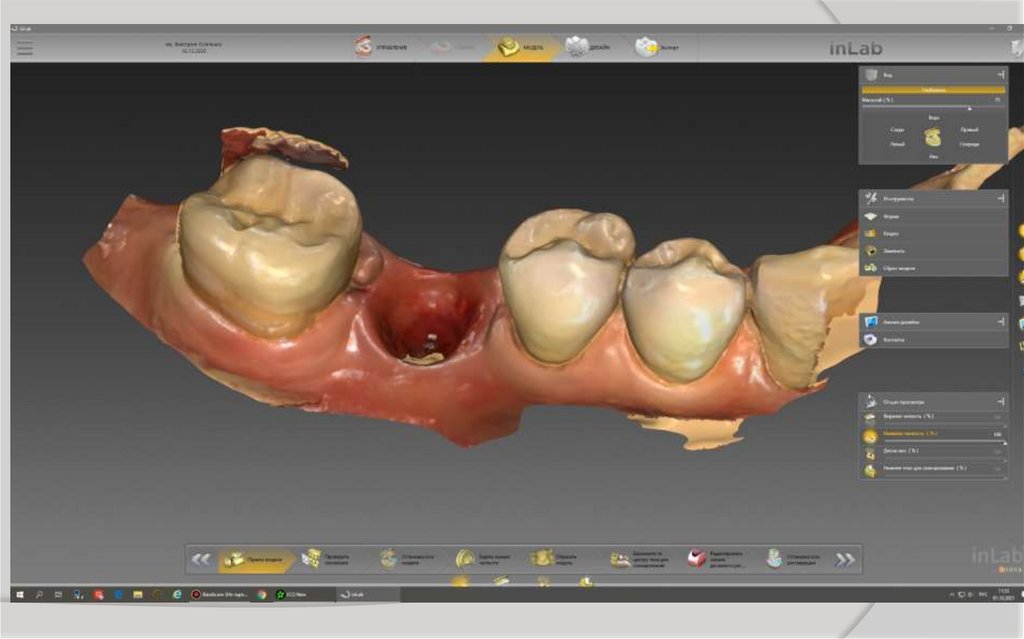Adjust the Верхняя челюсть (%) opacity slider
The width and height of the screenshot is (1024, 639).
tap(944, 425)
